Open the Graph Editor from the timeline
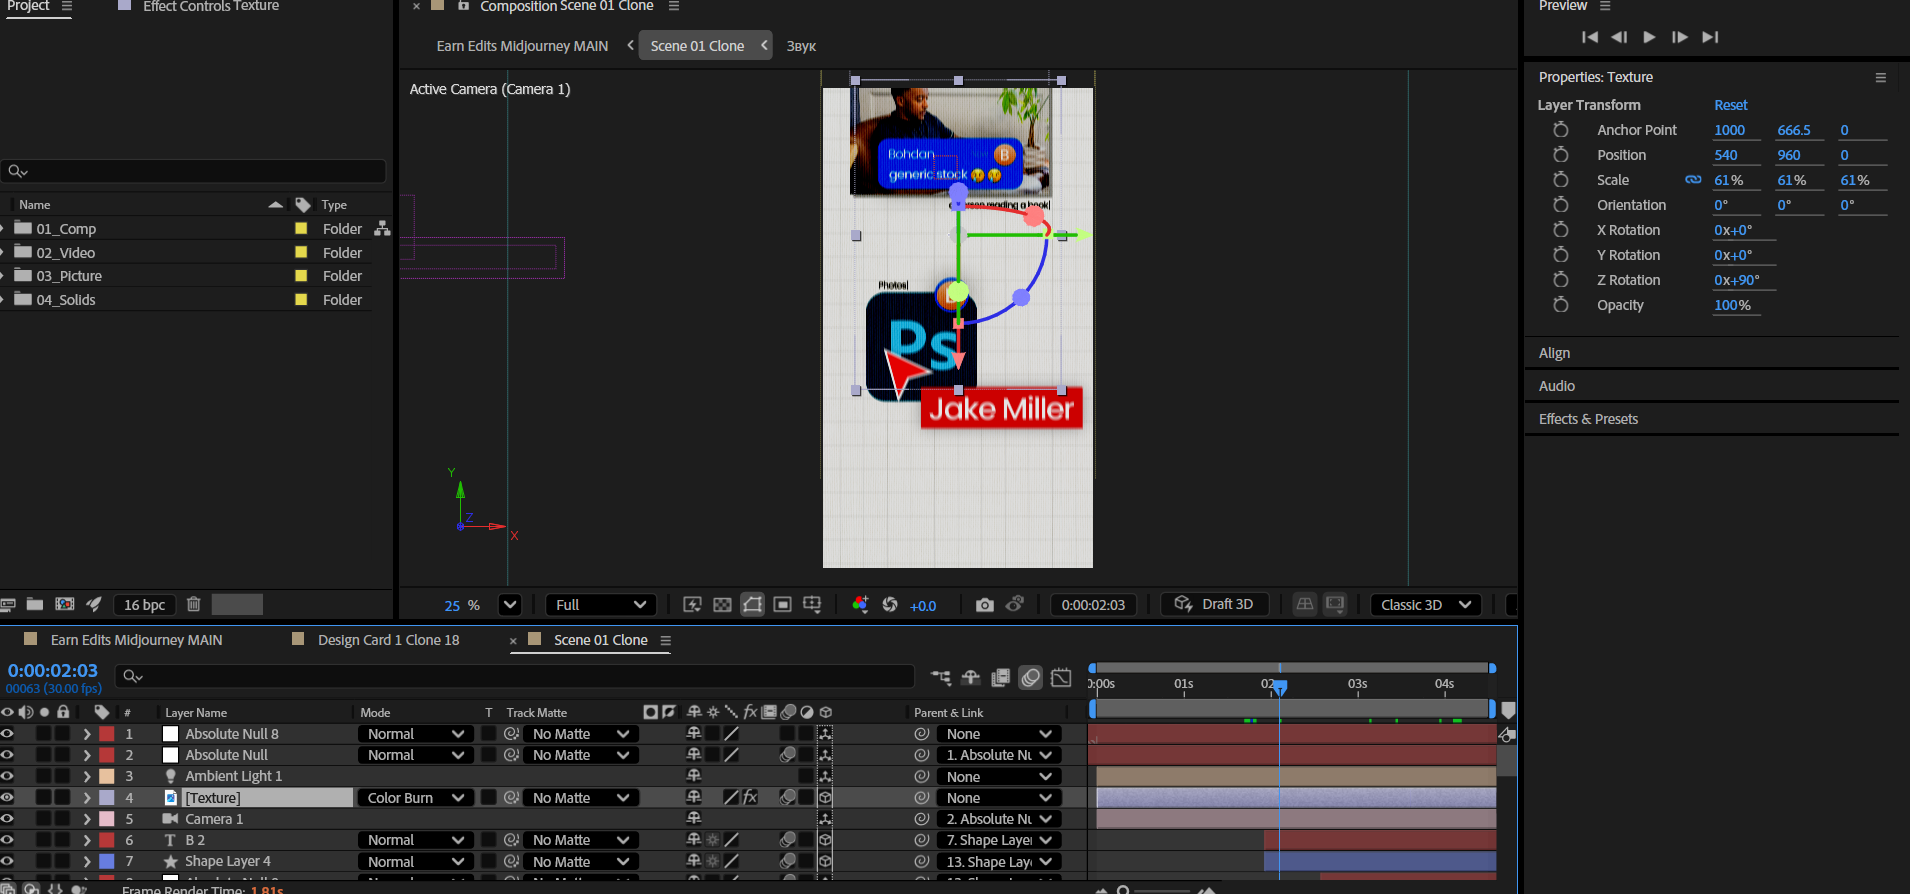1910x894 pixels. pyautogui.click(x=1061, y=678)
